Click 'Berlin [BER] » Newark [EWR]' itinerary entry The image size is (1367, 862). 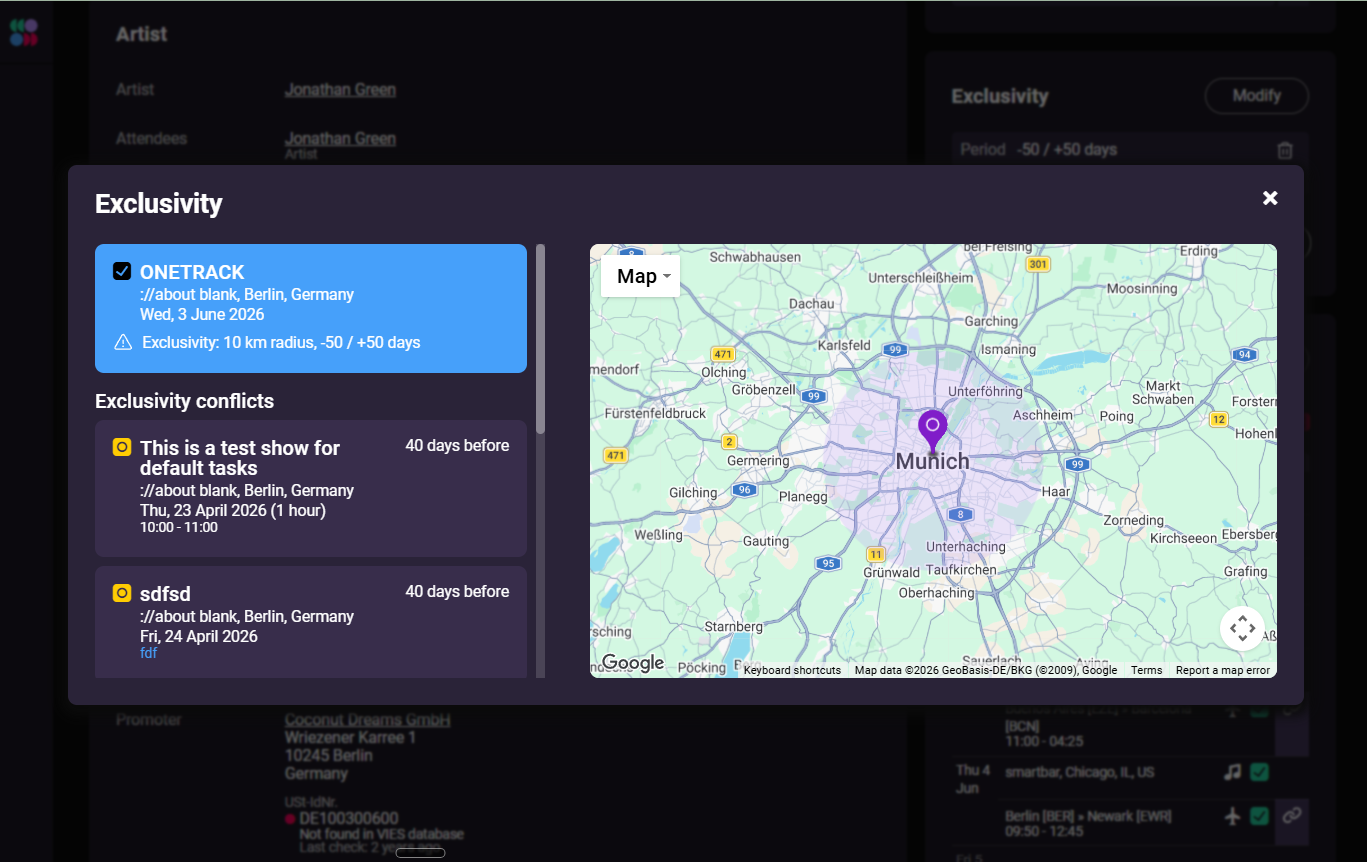click(1088, 817)
